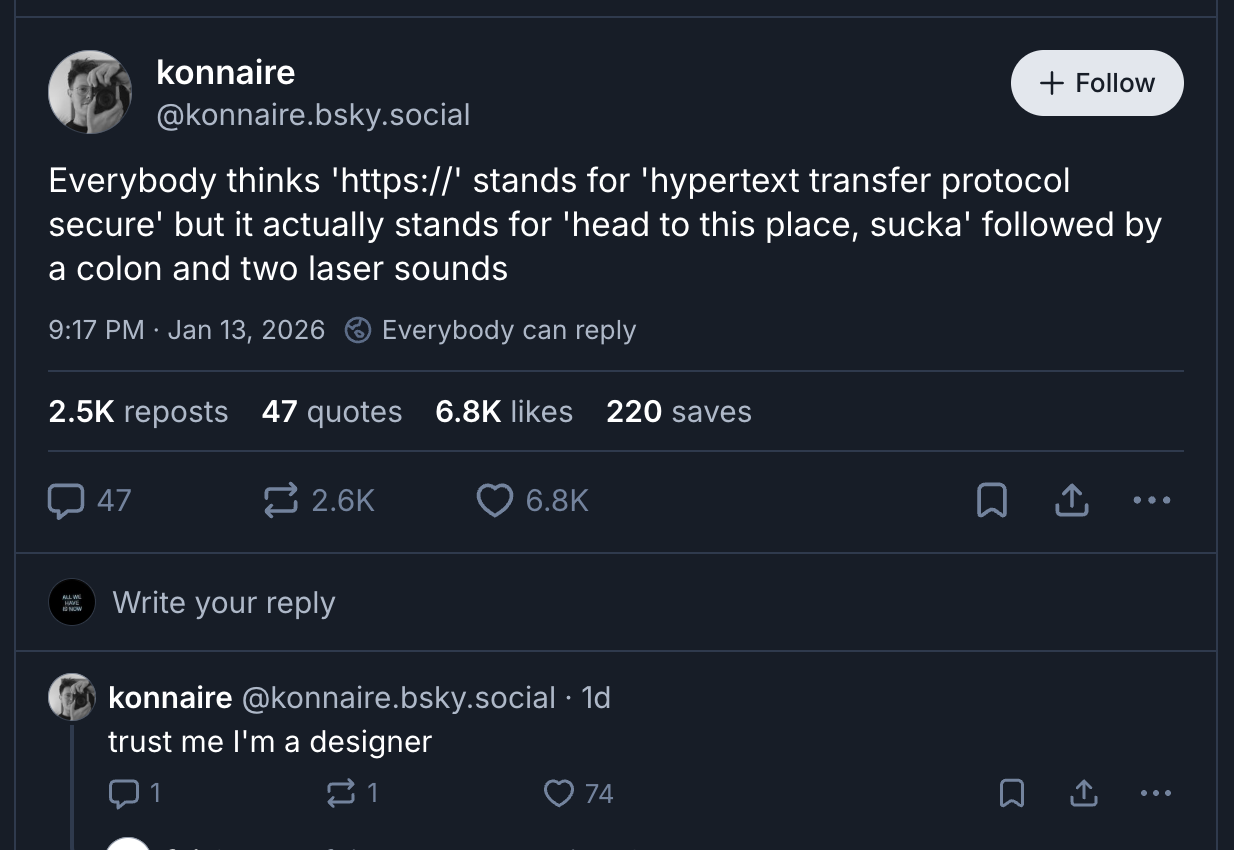Like the main post with the heart icon

pos(494,500)
